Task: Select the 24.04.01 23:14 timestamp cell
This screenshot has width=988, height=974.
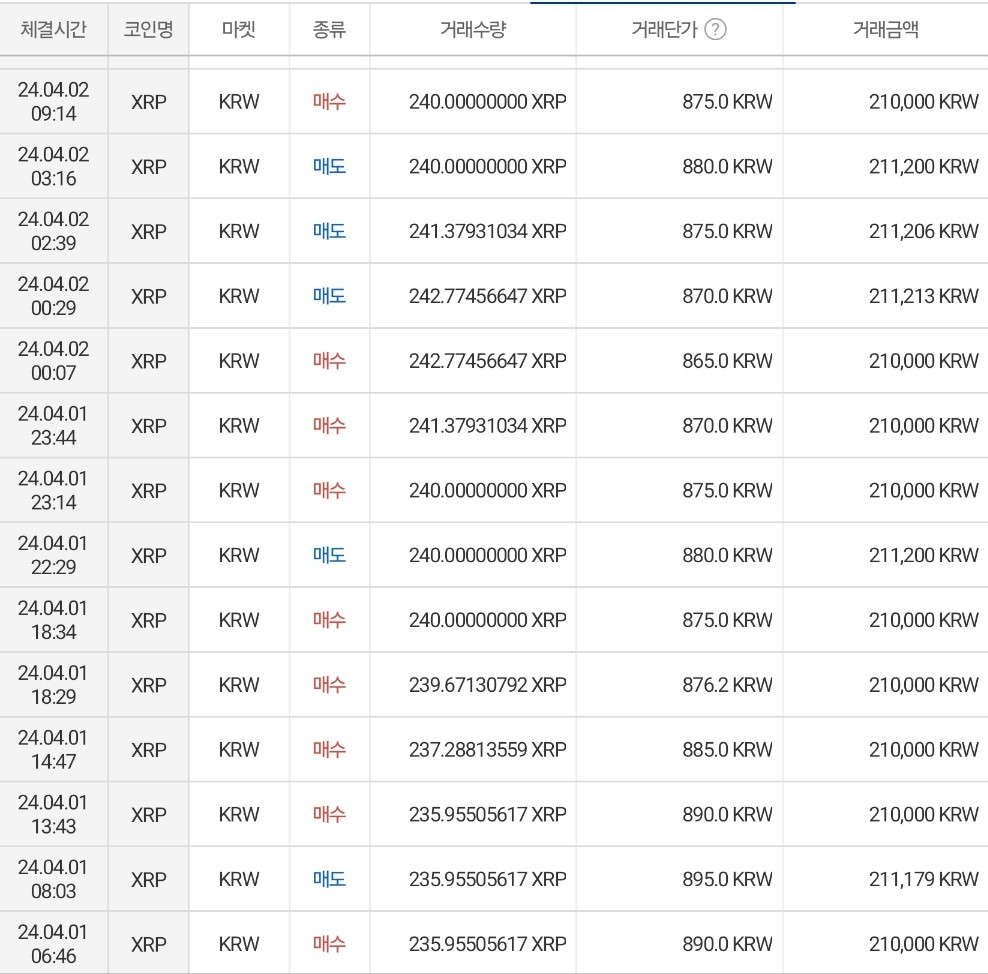Action: [54, 491]
